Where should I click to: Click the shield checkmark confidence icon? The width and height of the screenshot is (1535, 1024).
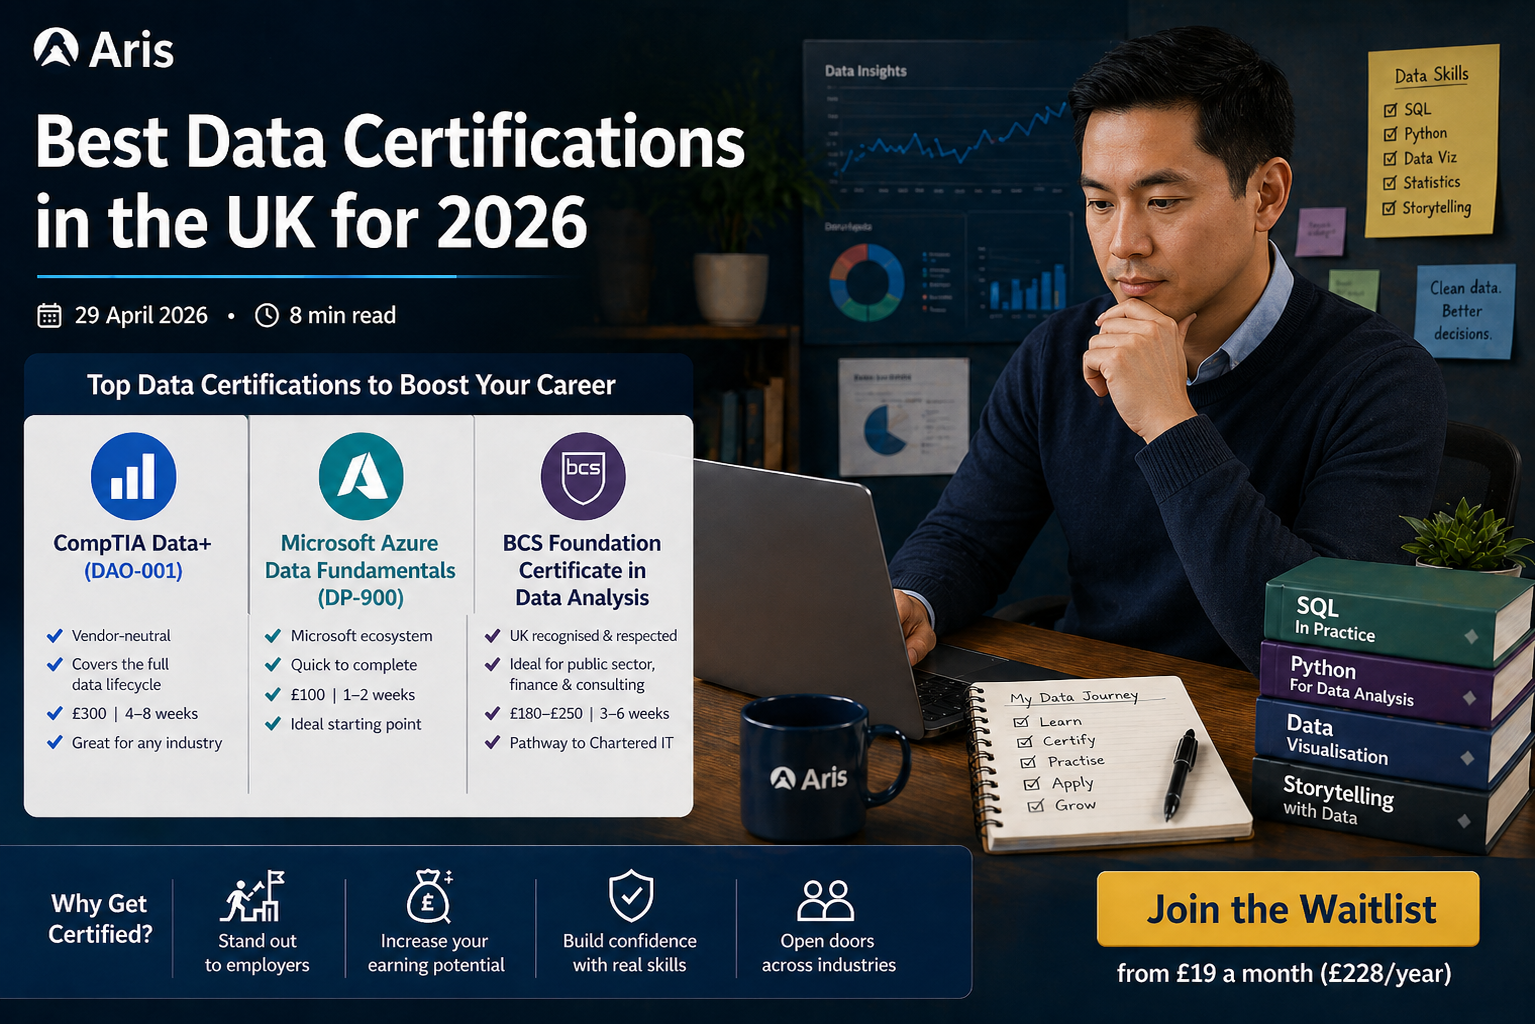tap(631, 896)
